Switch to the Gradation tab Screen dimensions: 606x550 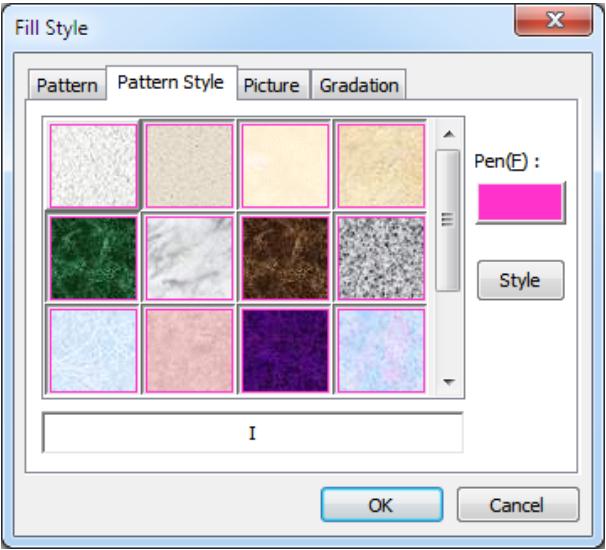click(x=358, y=86)
